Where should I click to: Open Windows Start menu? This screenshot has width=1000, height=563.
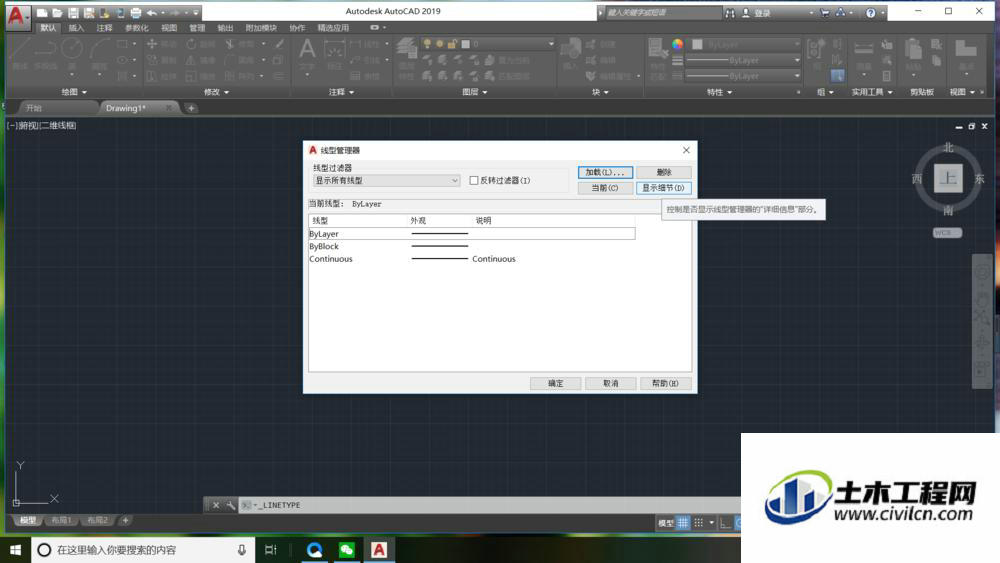[x=15, y=550]
